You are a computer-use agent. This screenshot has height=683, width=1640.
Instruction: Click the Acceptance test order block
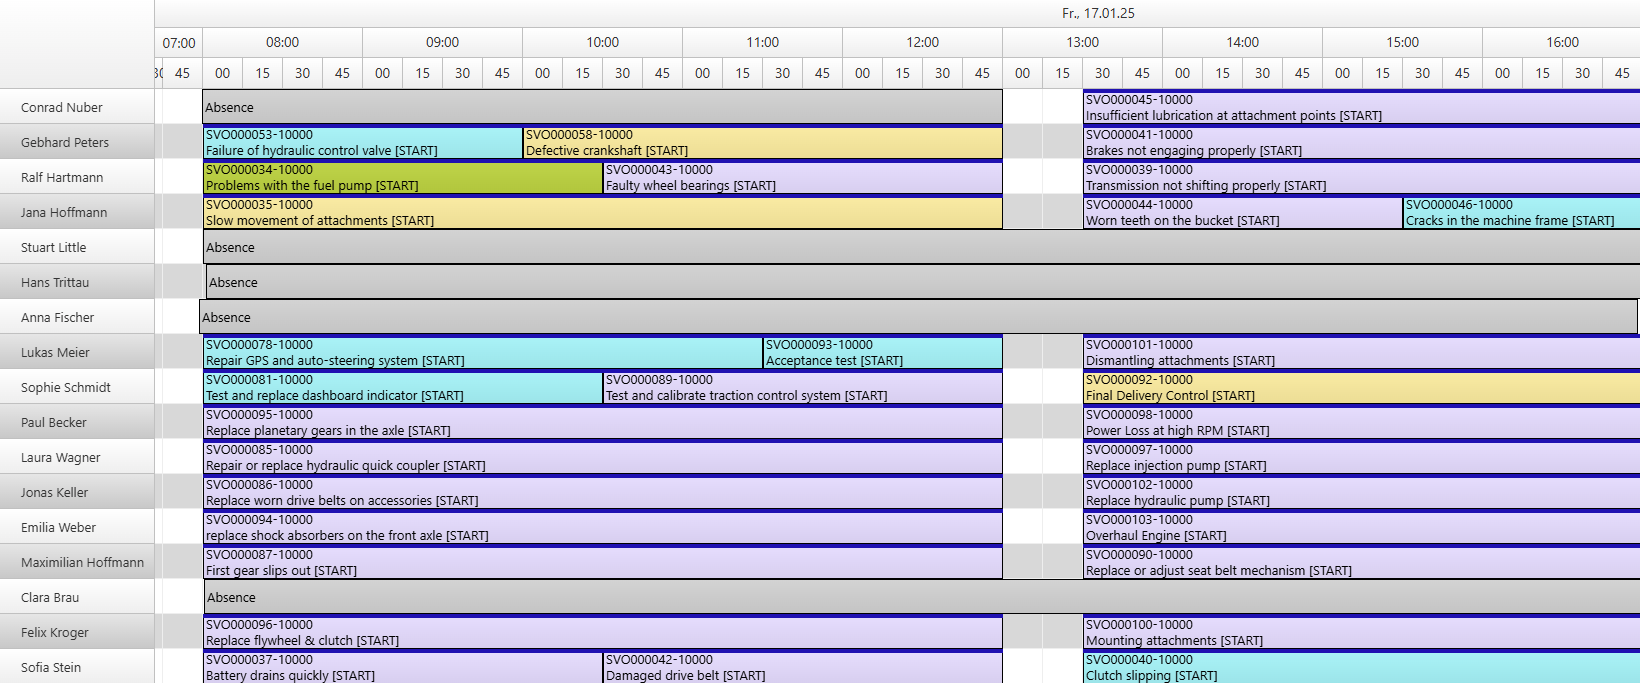pos(882,353)
